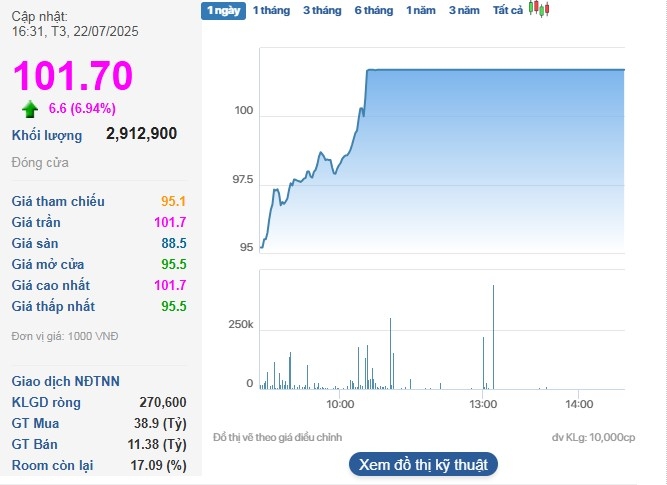Open the 1 năm chart tab

coord(421,10)
